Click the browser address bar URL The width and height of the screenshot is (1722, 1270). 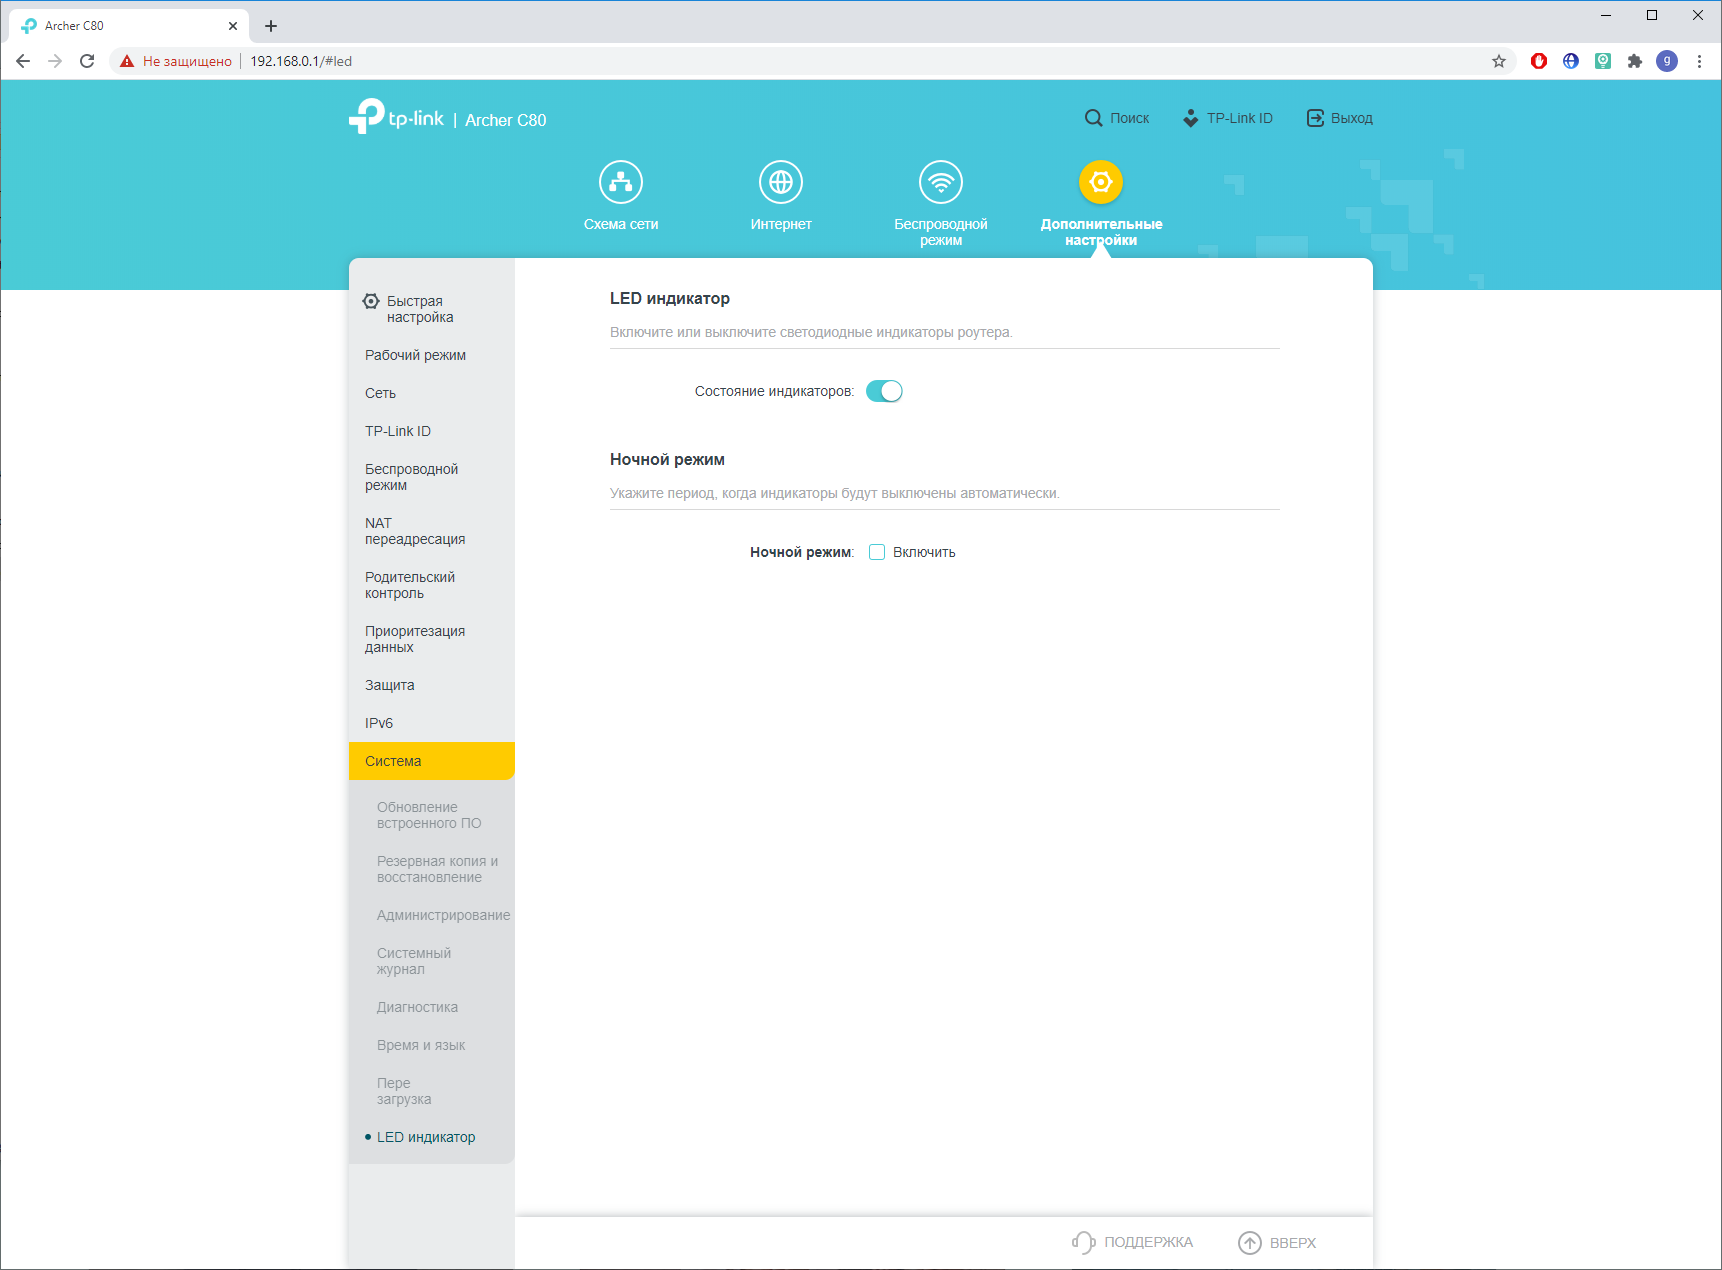[301, 61]
